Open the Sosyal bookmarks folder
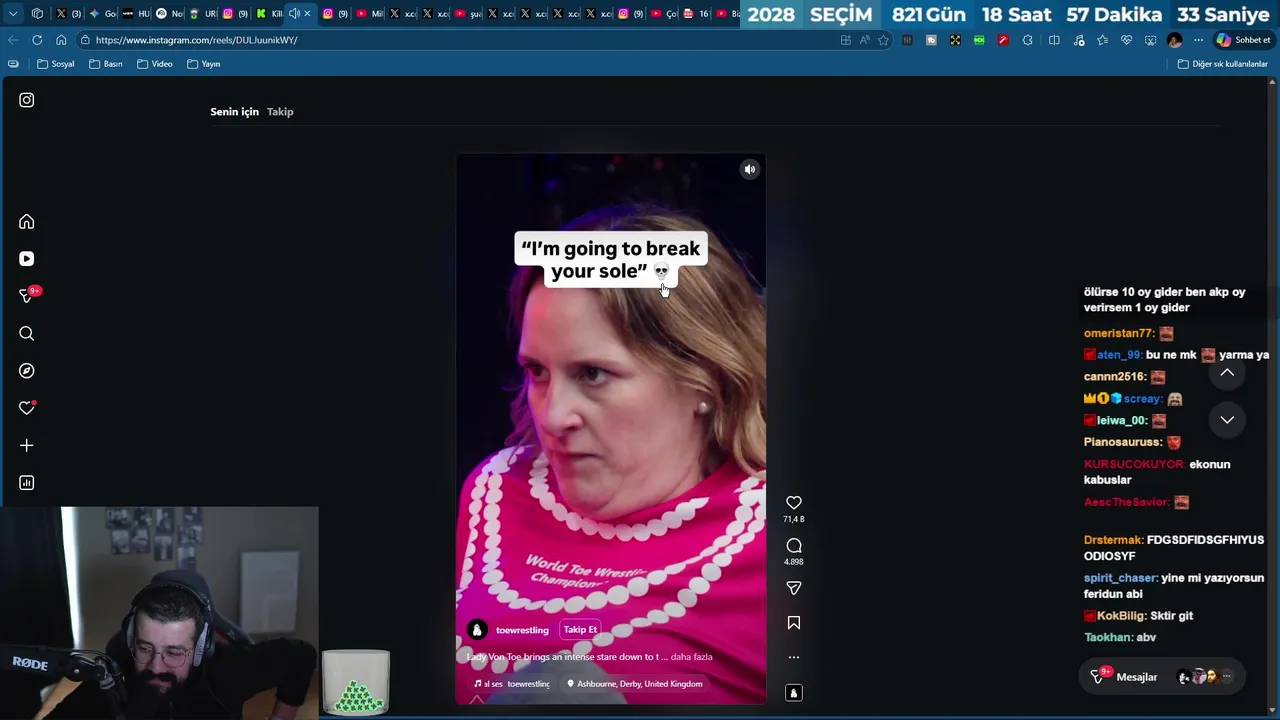 [56, 64]
